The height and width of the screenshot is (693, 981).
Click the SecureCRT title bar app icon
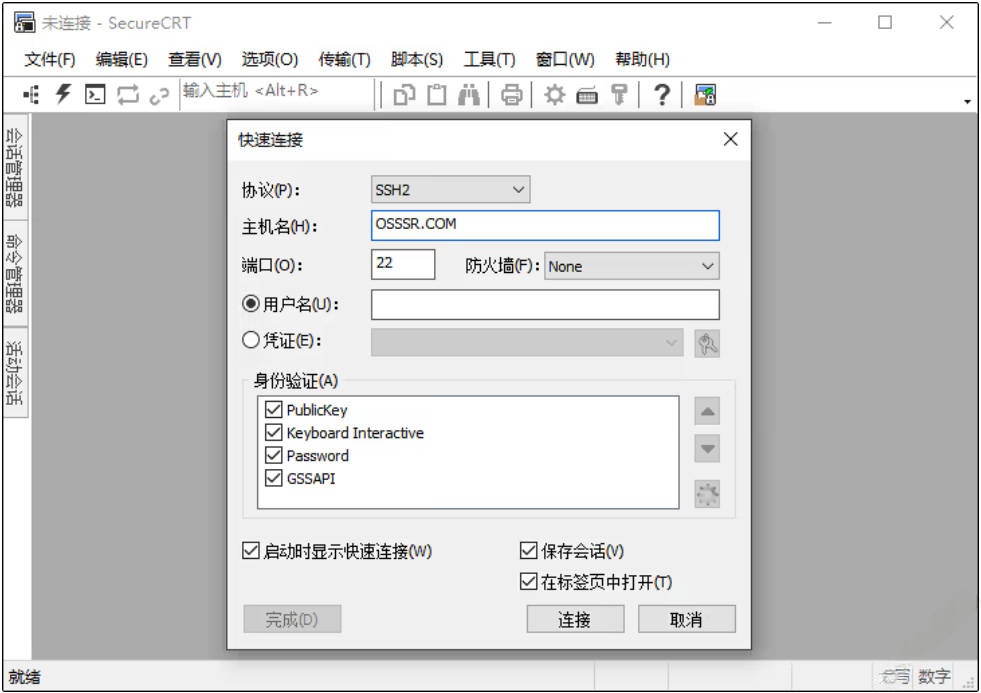(x=24, y=22)
